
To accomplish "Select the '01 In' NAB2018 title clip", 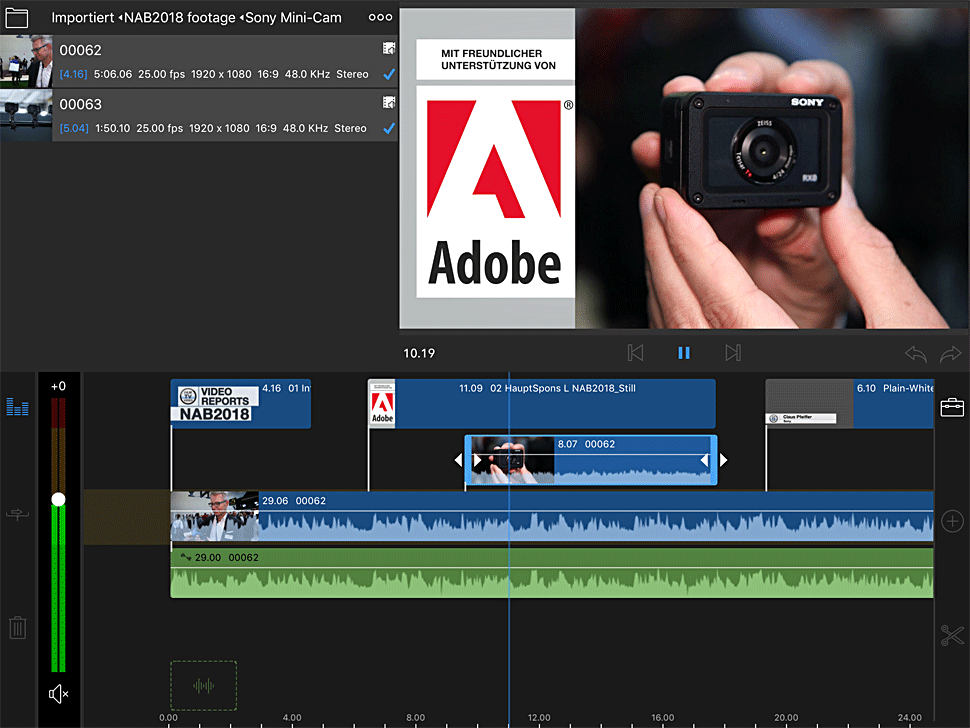I will tap(241, 404).
